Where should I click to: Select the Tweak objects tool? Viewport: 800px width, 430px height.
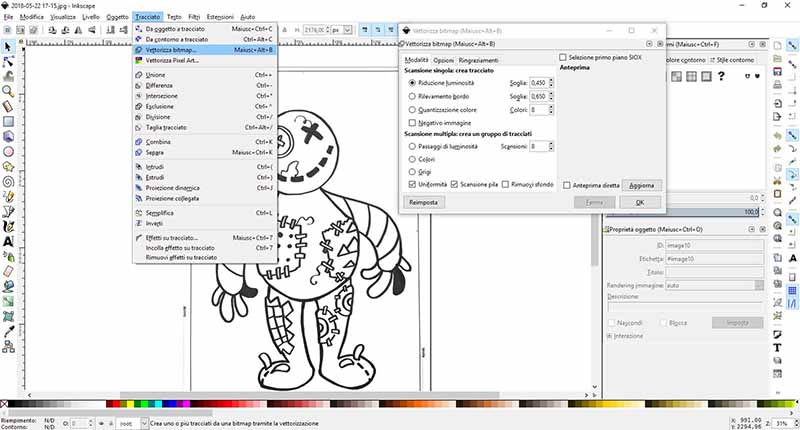click(8, 77)
